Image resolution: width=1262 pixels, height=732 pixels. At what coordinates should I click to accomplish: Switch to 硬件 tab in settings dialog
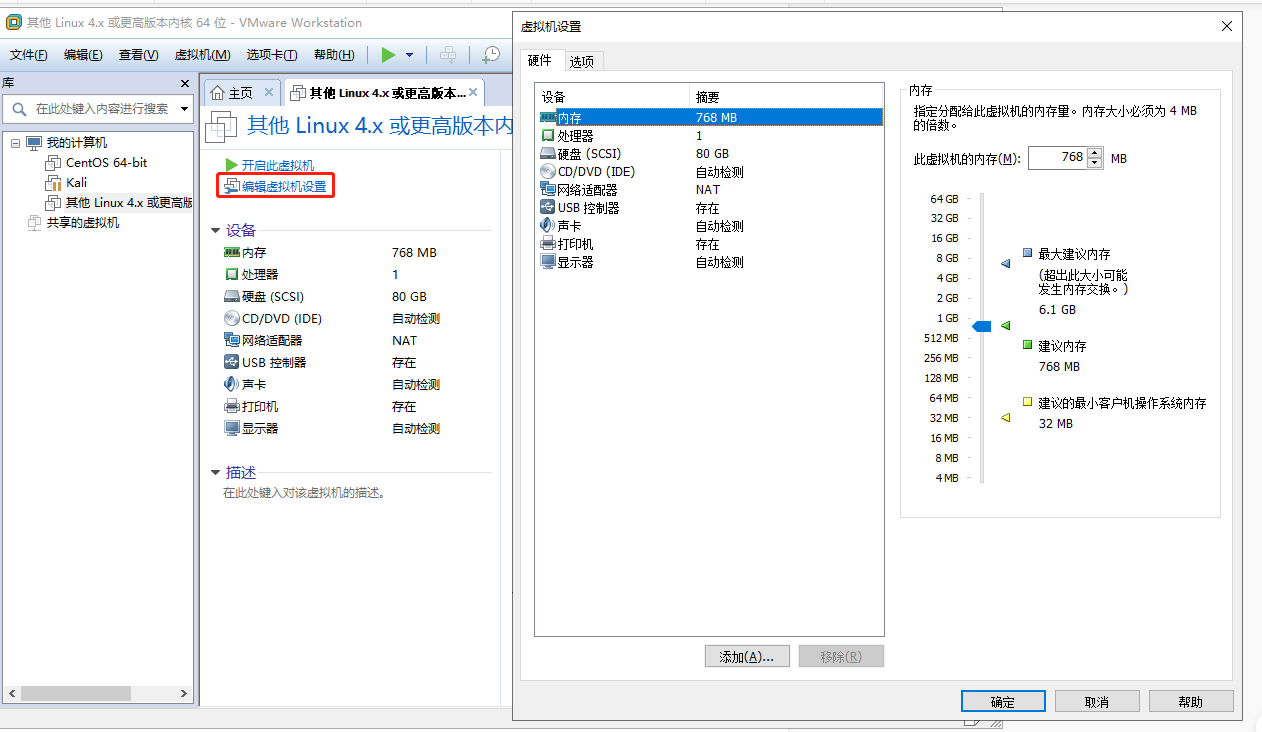540,60
